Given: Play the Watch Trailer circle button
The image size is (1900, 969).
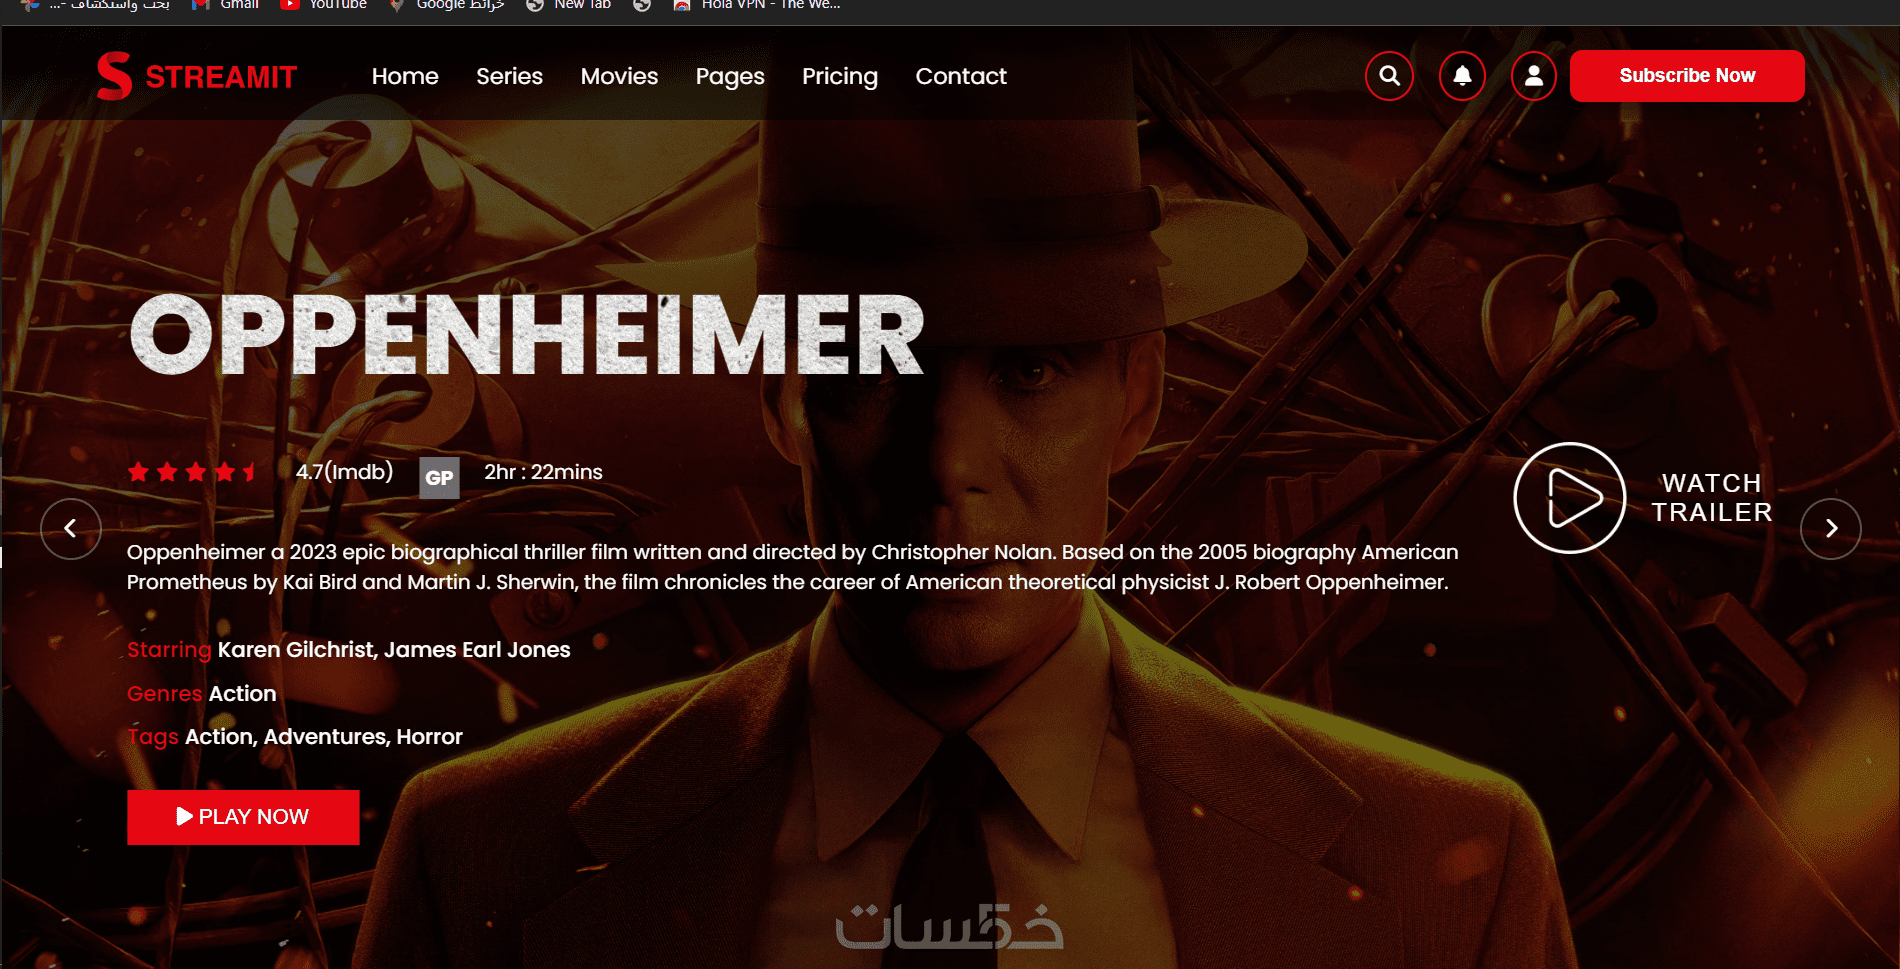Looking at the screenshot, I should point(1570,498).
